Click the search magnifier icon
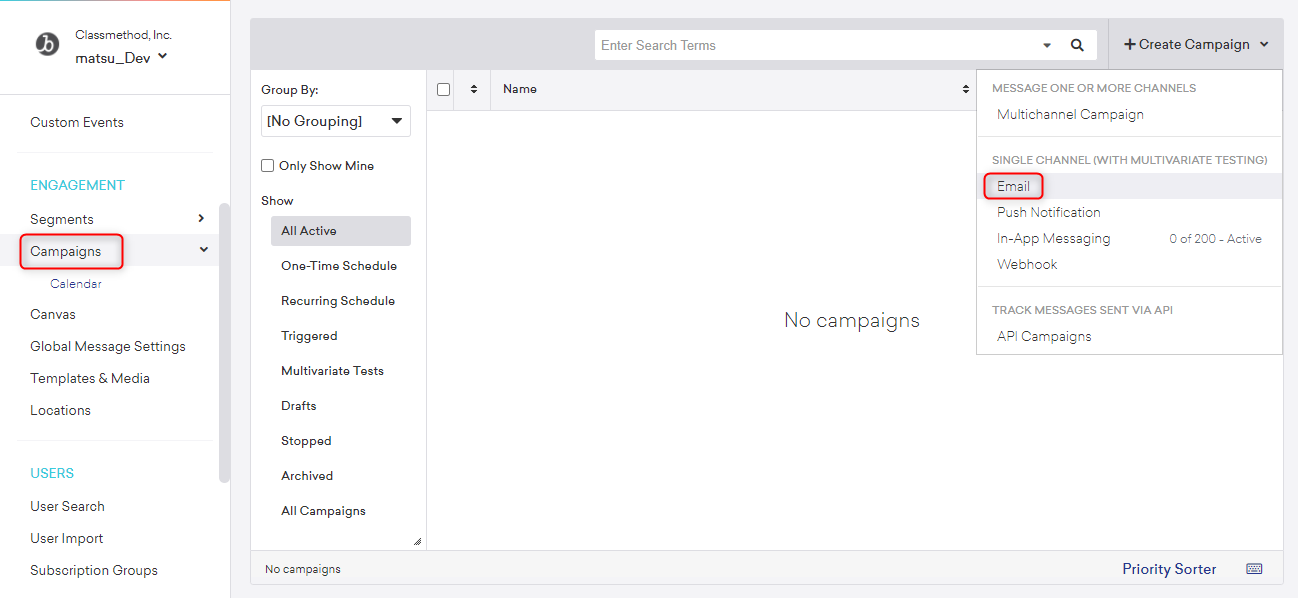This screenshot has height=598, width=1298. 1077,45
